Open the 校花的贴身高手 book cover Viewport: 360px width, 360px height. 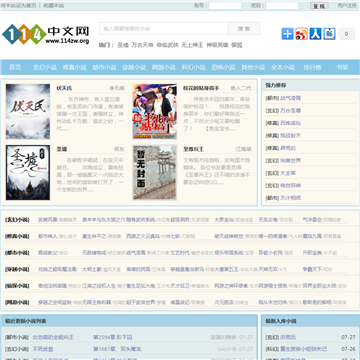155,112
